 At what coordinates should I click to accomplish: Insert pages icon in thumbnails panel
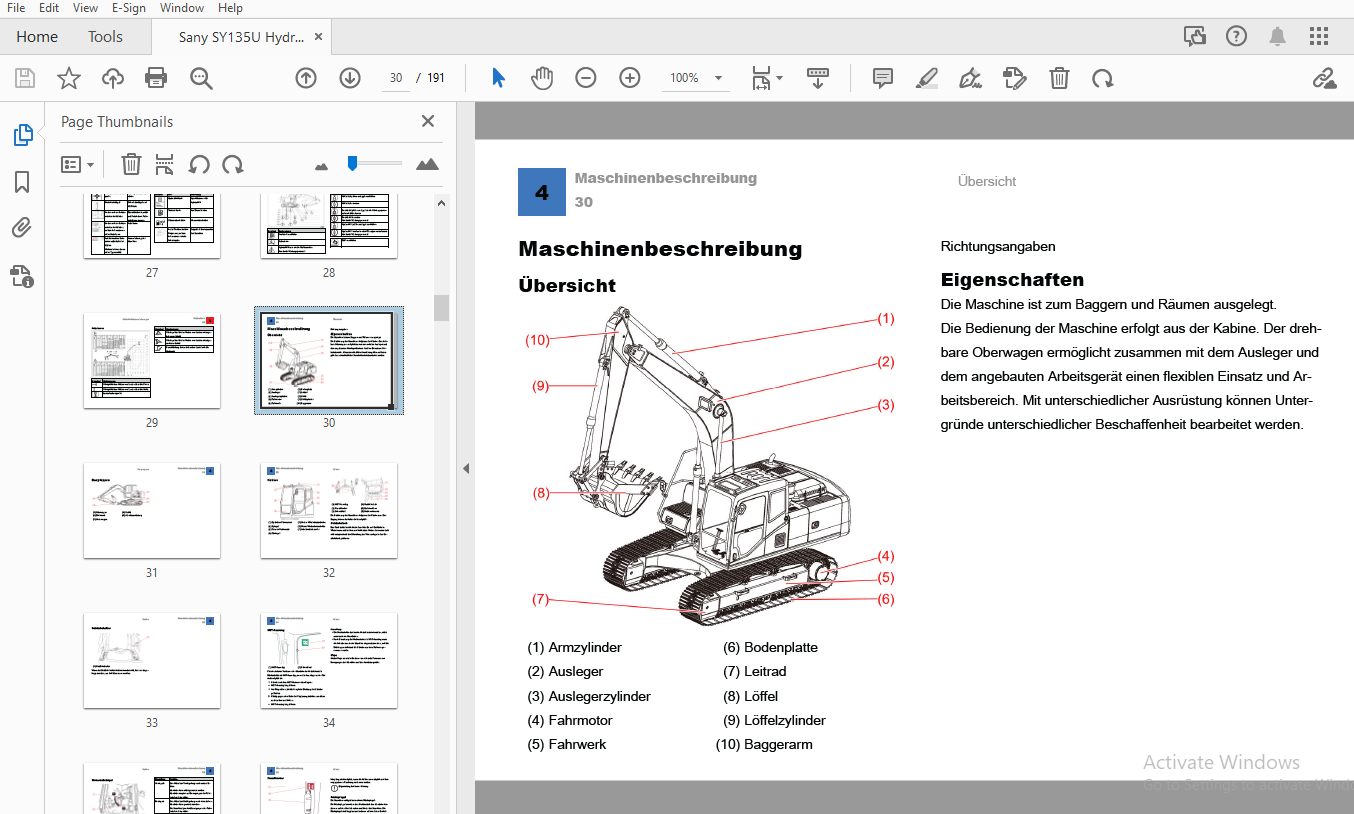pos(165,164)
